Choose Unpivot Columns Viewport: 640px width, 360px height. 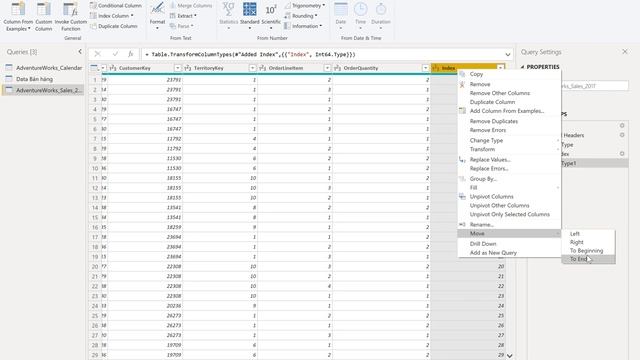point(509,197)
